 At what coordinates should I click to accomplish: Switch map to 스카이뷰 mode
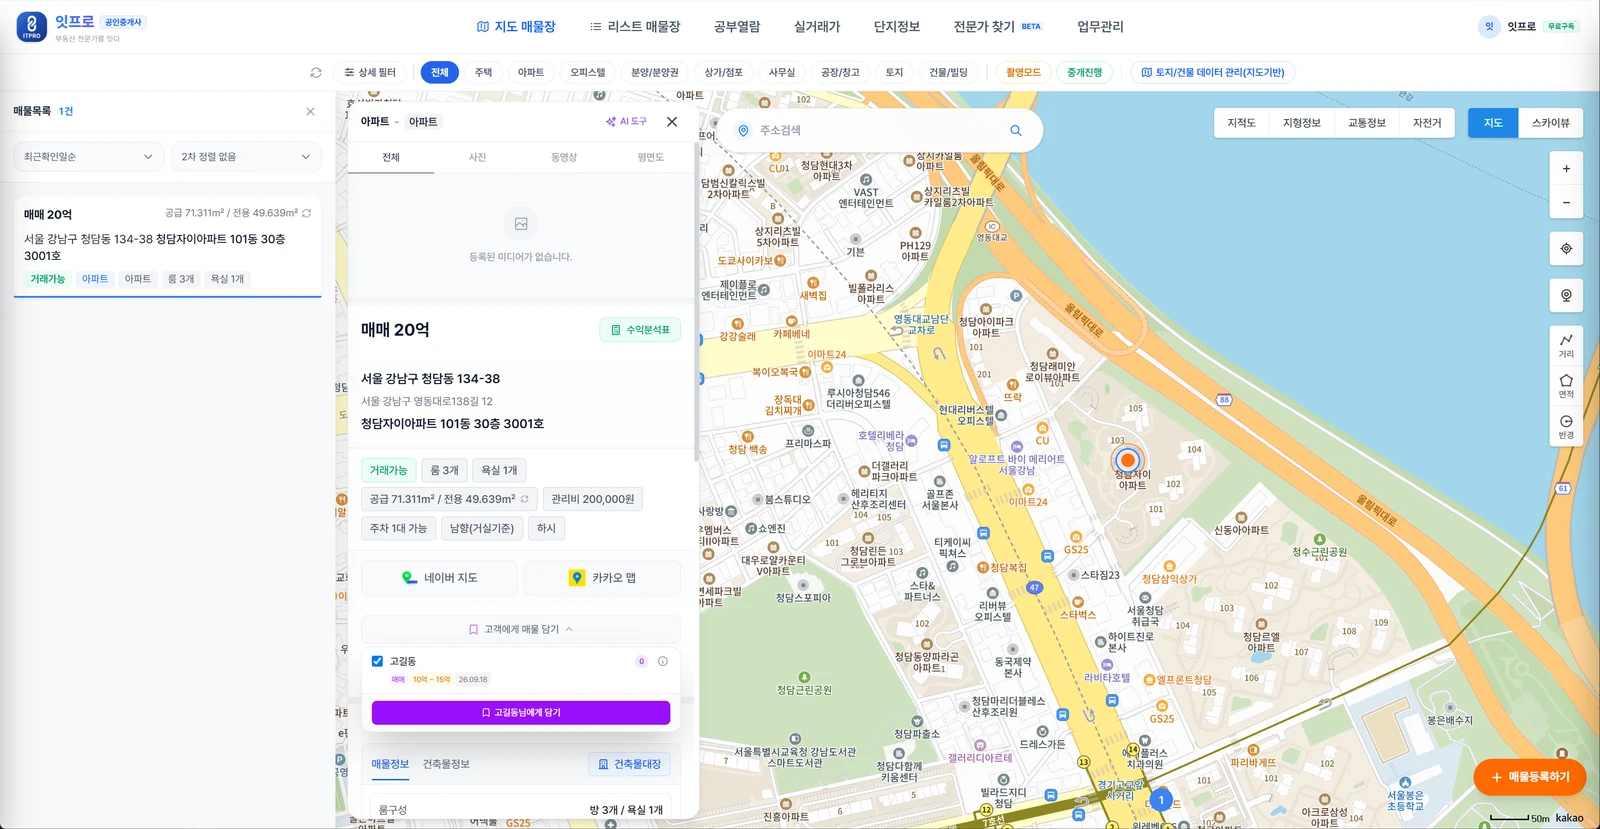1551,123
